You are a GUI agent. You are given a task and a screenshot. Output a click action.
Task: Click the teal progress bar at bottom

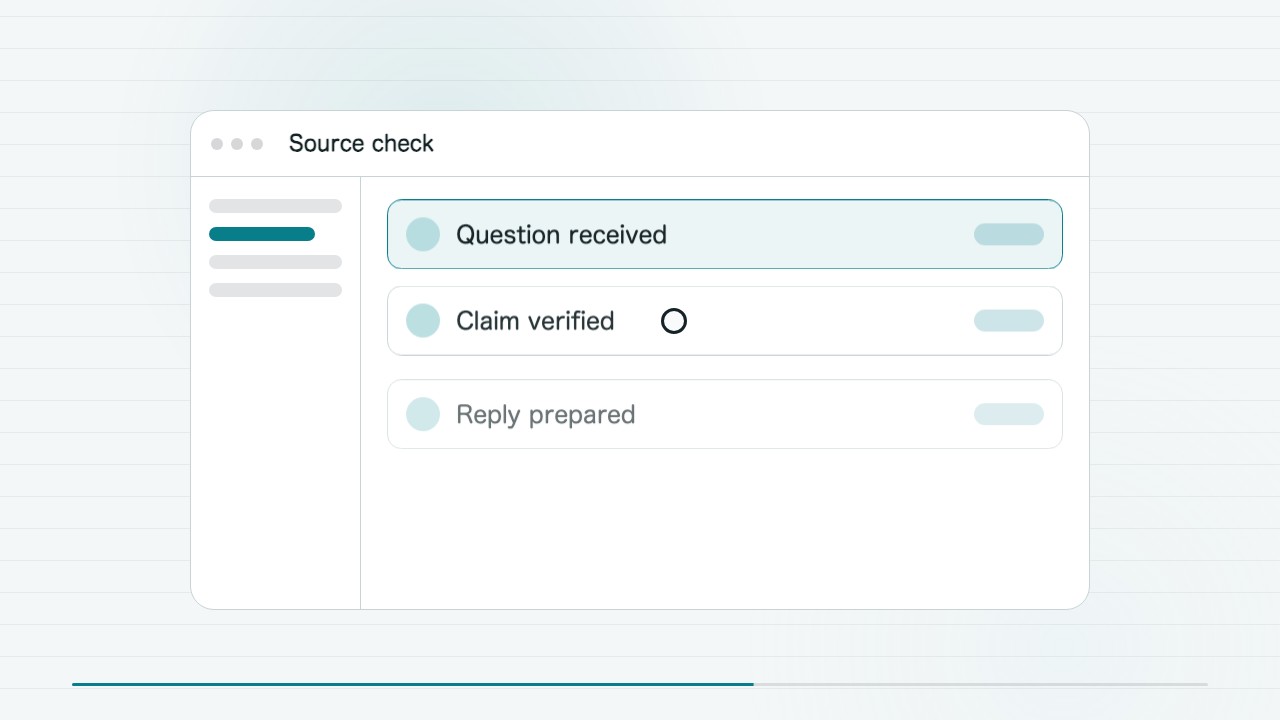pos(412,684)
